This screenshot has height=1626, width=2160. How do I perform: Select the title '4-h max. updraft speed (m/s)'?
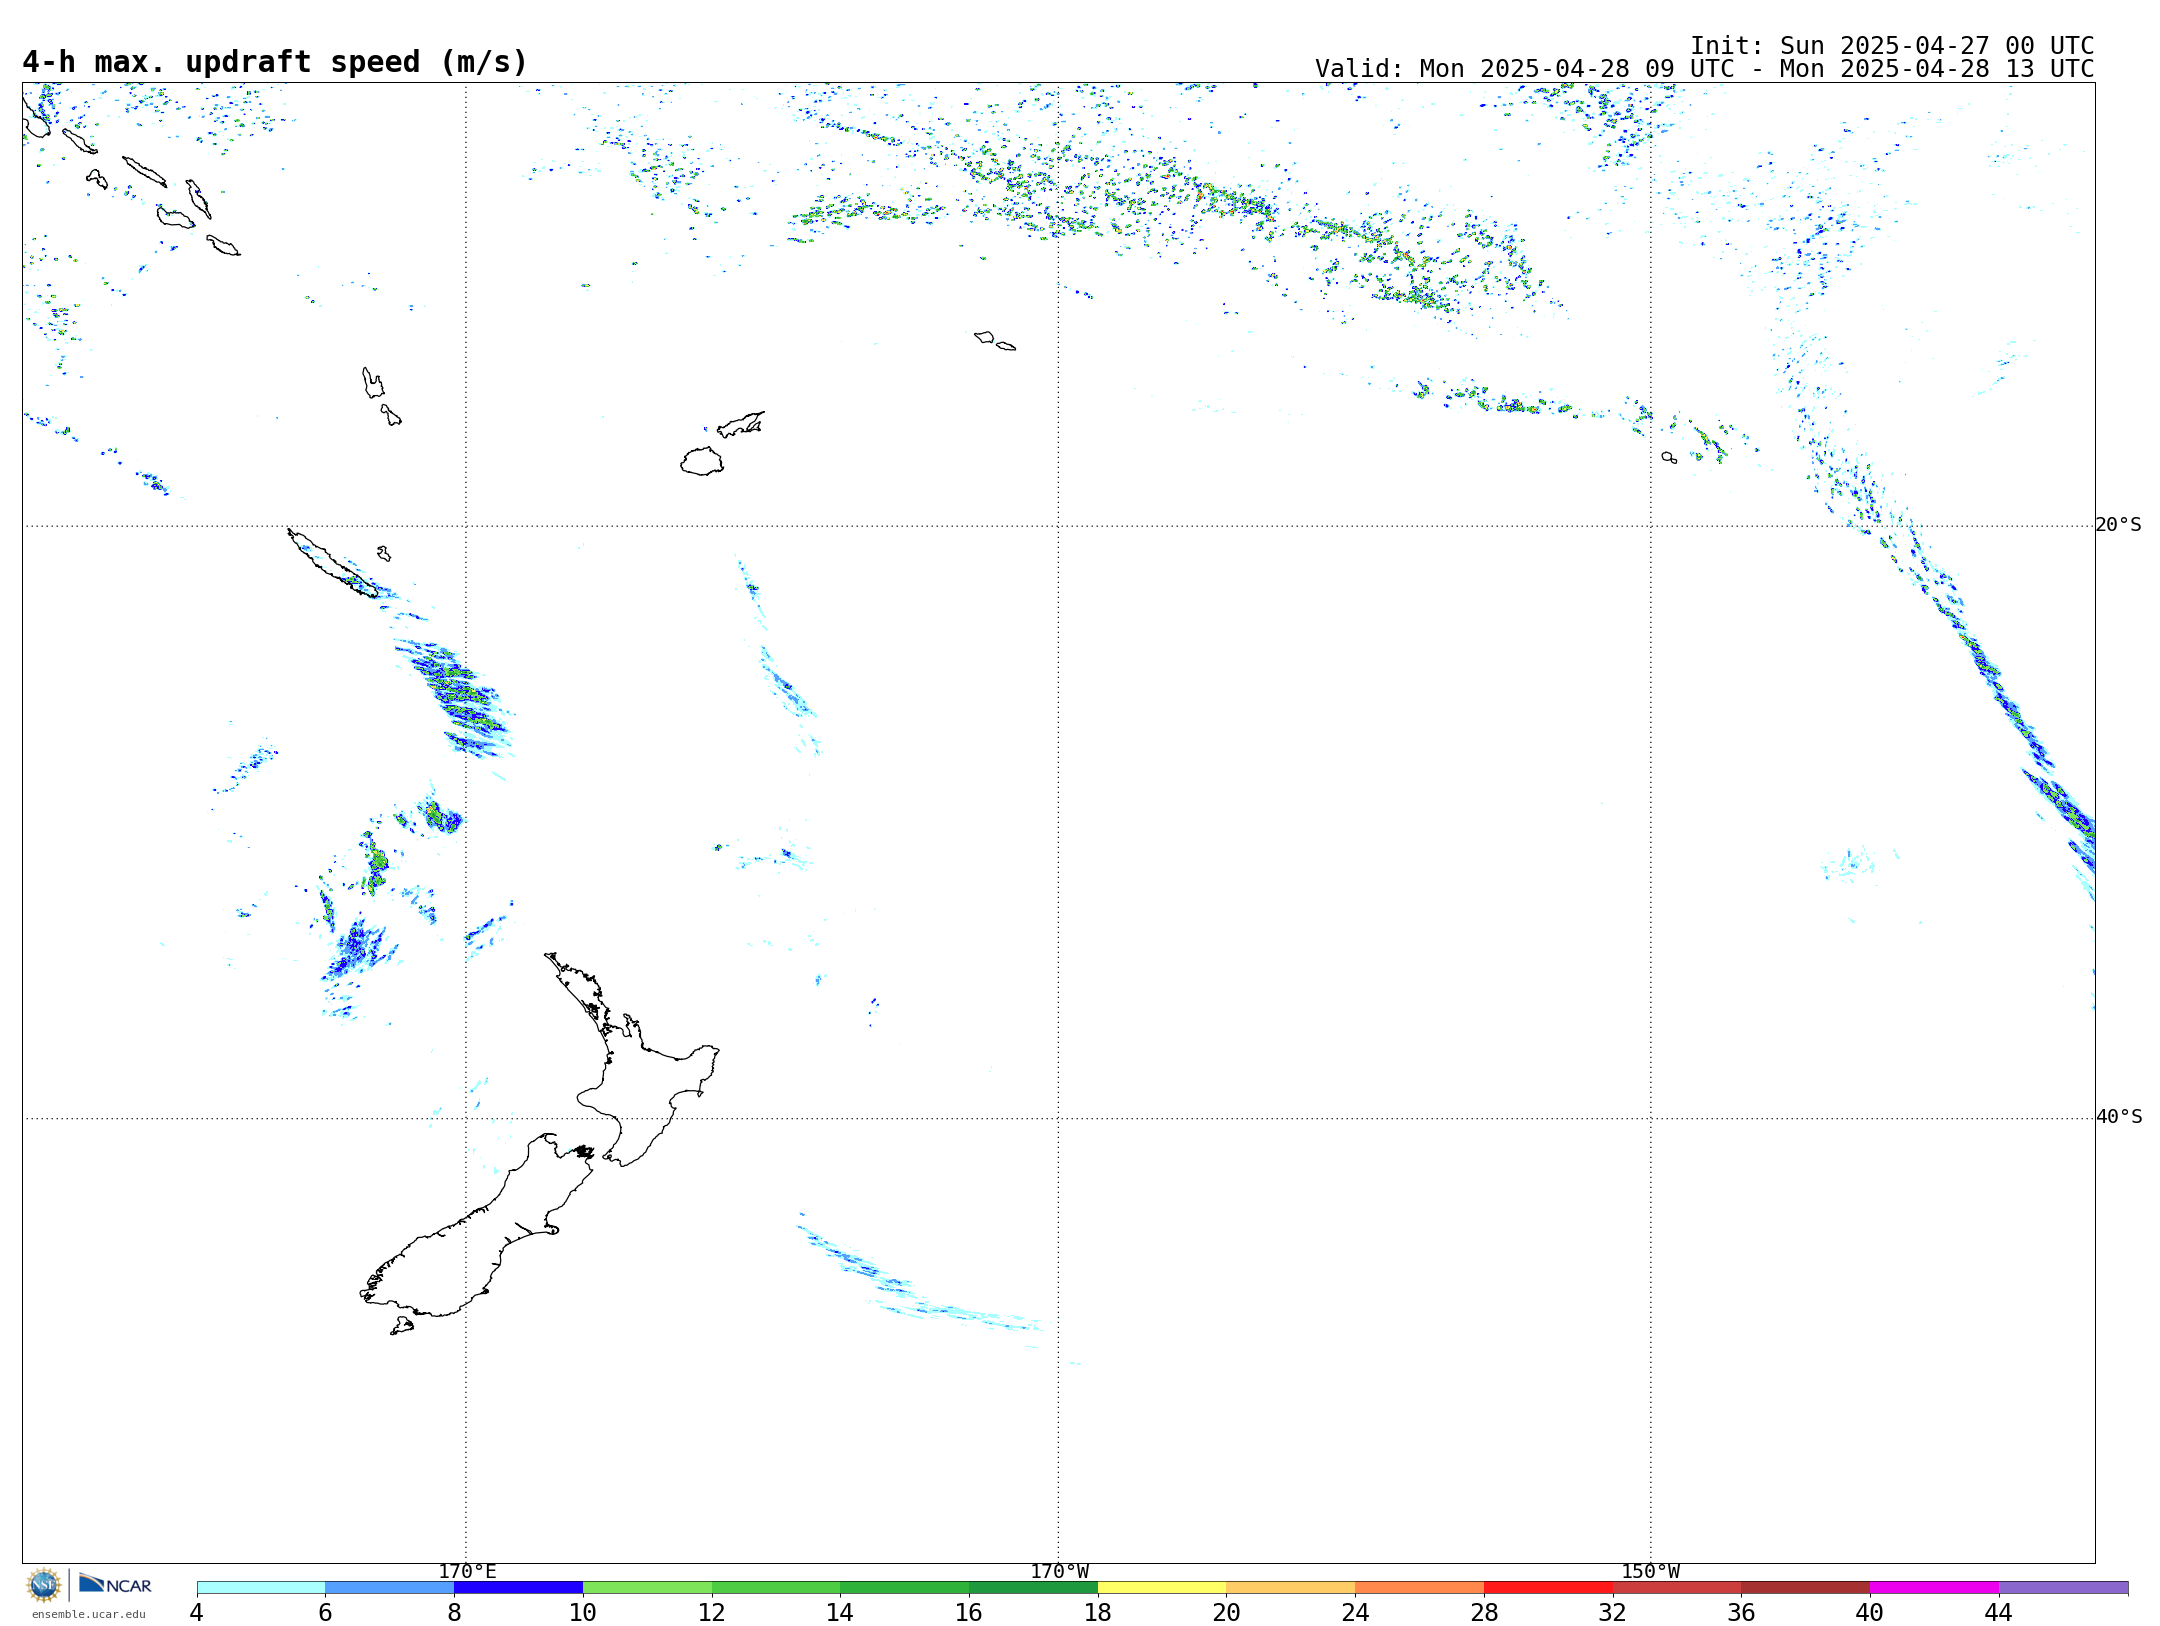pos(275,62)
